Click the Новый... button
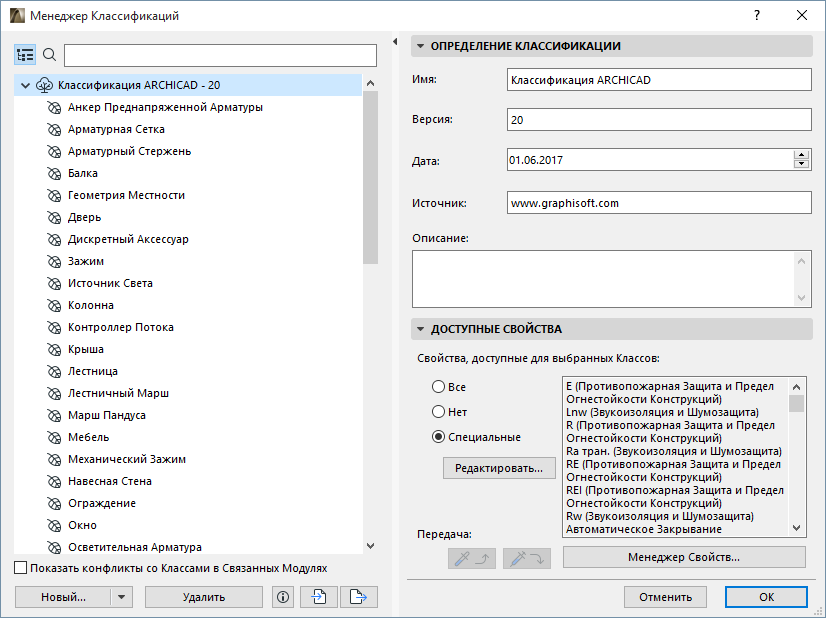 click(x=63, y=597)
